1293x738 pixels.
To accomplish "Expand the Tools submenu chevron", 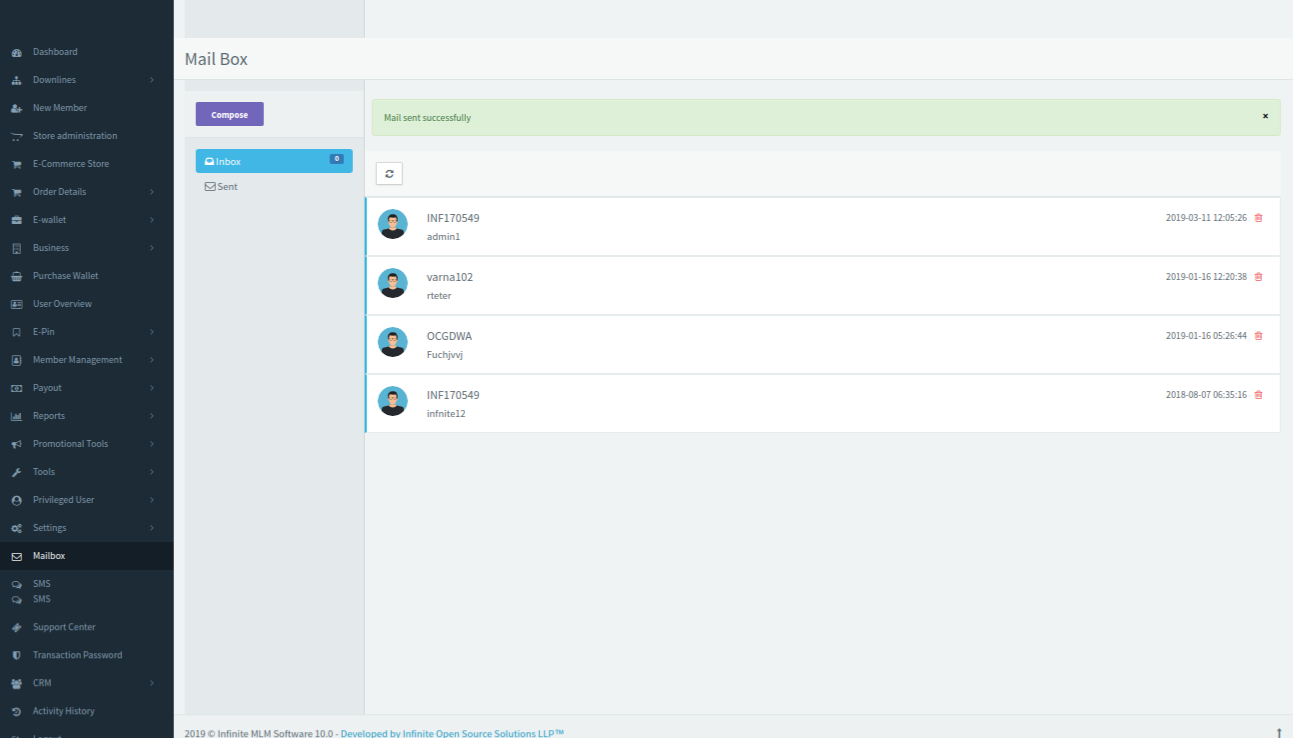I will [x=152, y=472].
